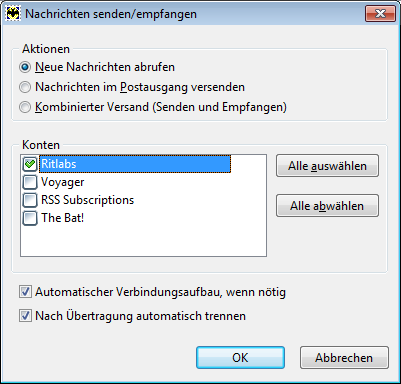This screenshot has width=401, height=384.
Task: Choose Nachrichten im Postausgang versenden option
Action: [x=25, y=87]
